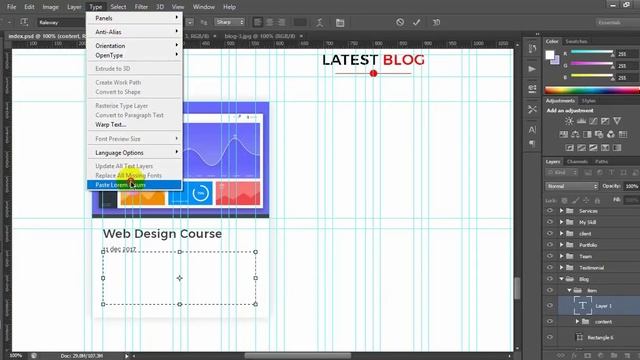This screenshot has width=640, height=360.
Task: Hide the Rectangle 6 layer
Action: (x=549, y=337)
